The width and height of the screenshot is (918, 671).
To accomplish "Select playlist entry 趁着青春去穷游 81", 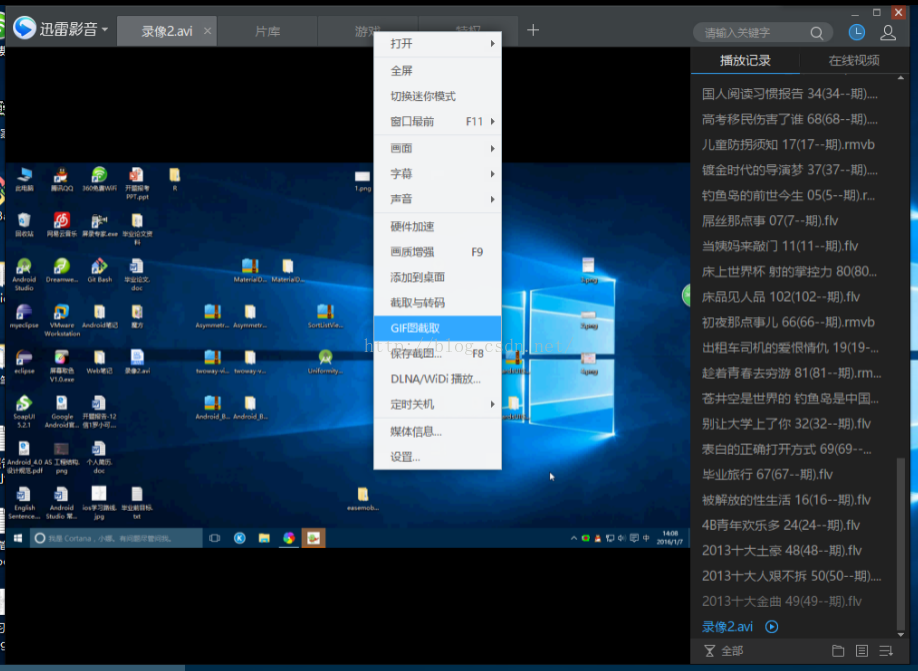I will [793, 373].
